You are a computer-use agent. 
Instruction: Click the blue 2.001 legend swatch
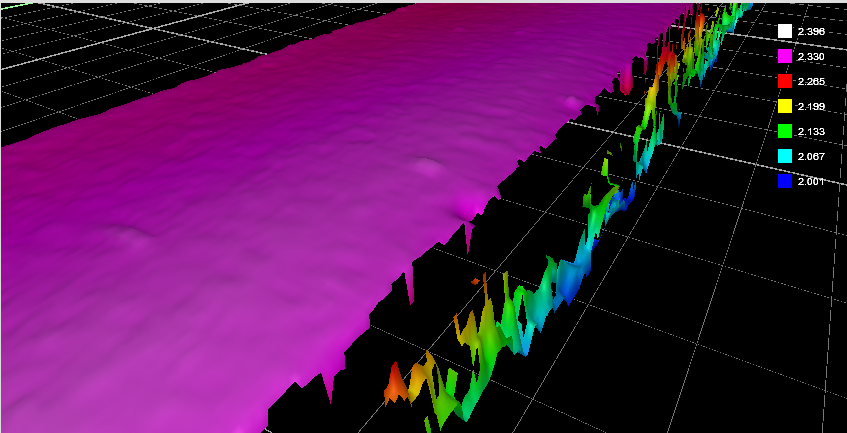pyautogui.click(x=785, y=181)
